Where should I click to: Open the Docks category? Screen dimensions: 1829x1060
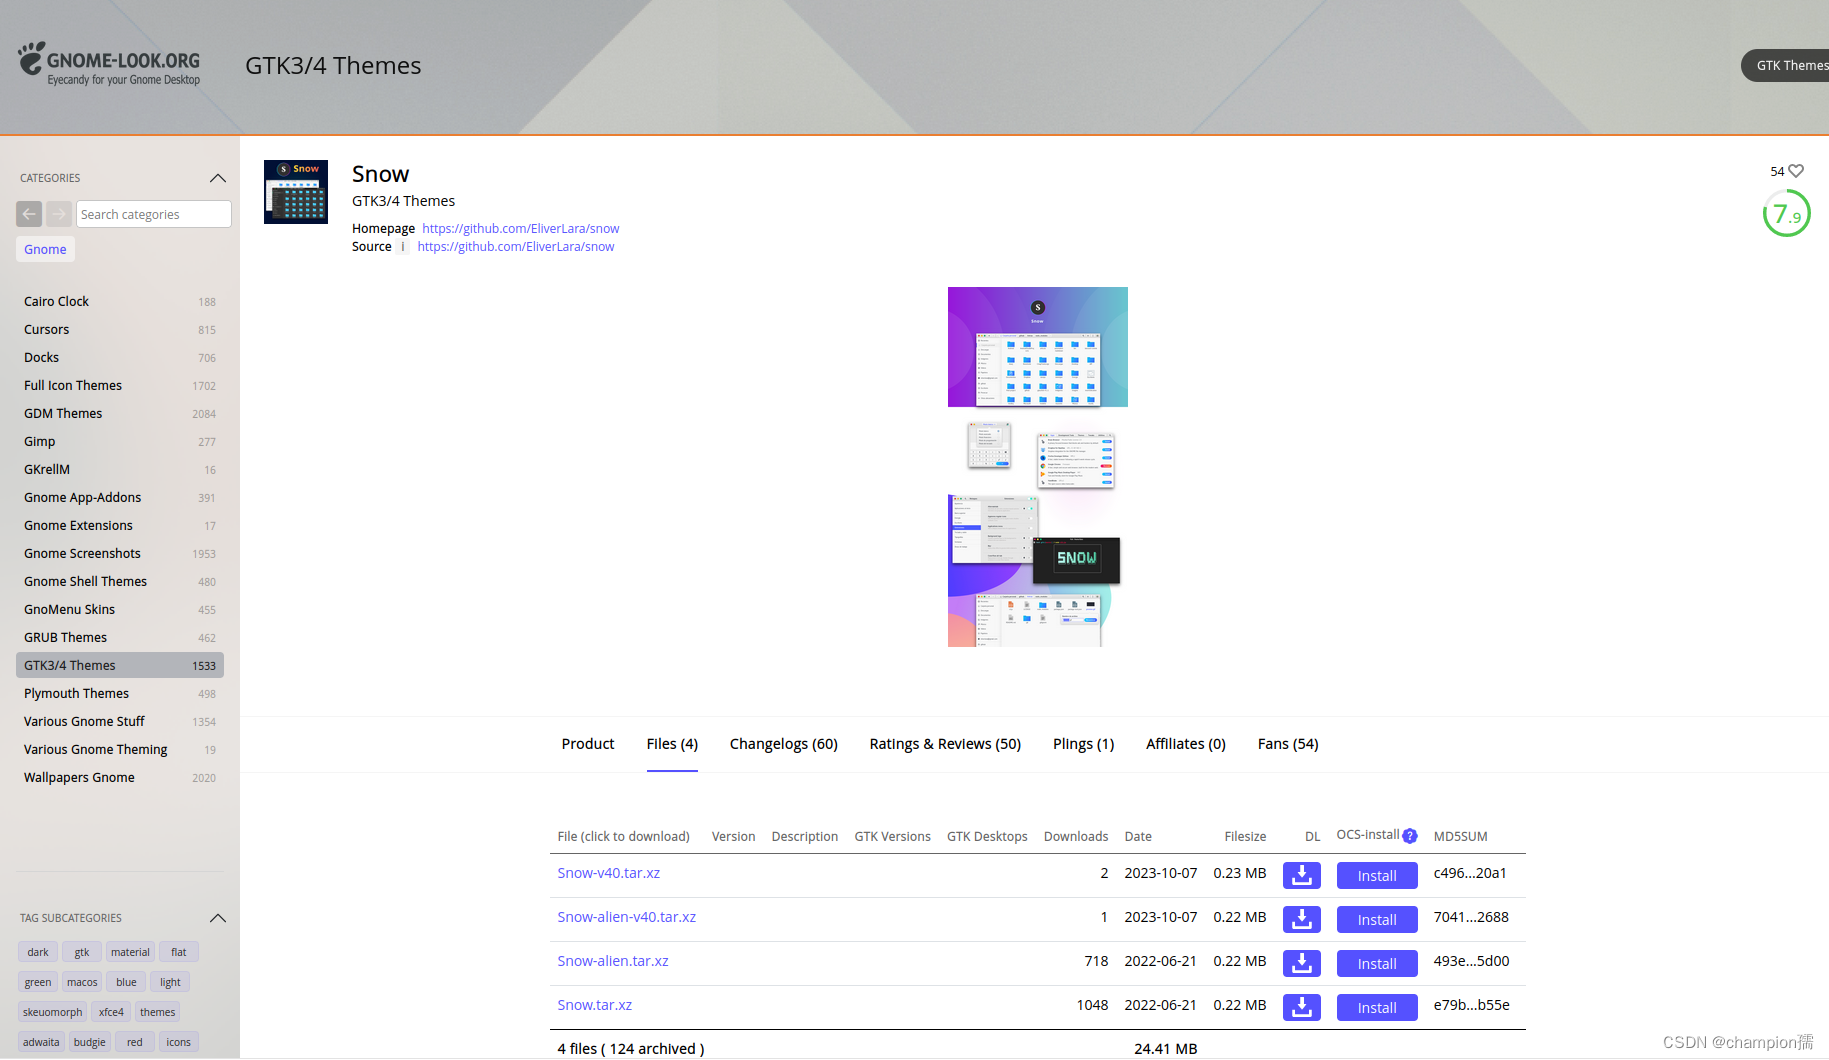pos(120,357)
